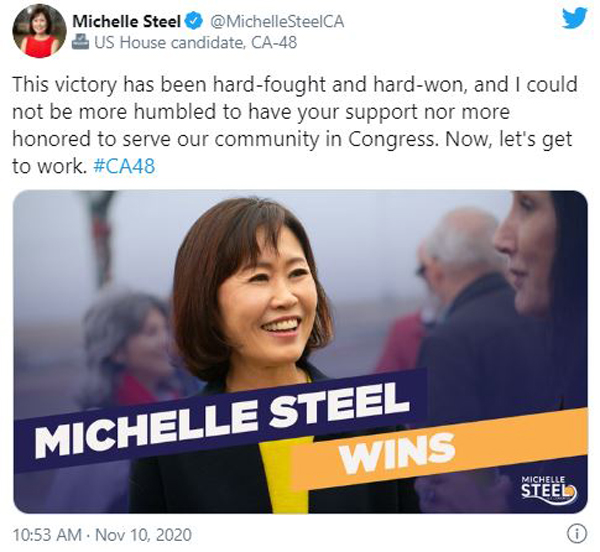Click the ballot box candidate label icon
600x552 pixels.
pos(80,42)
